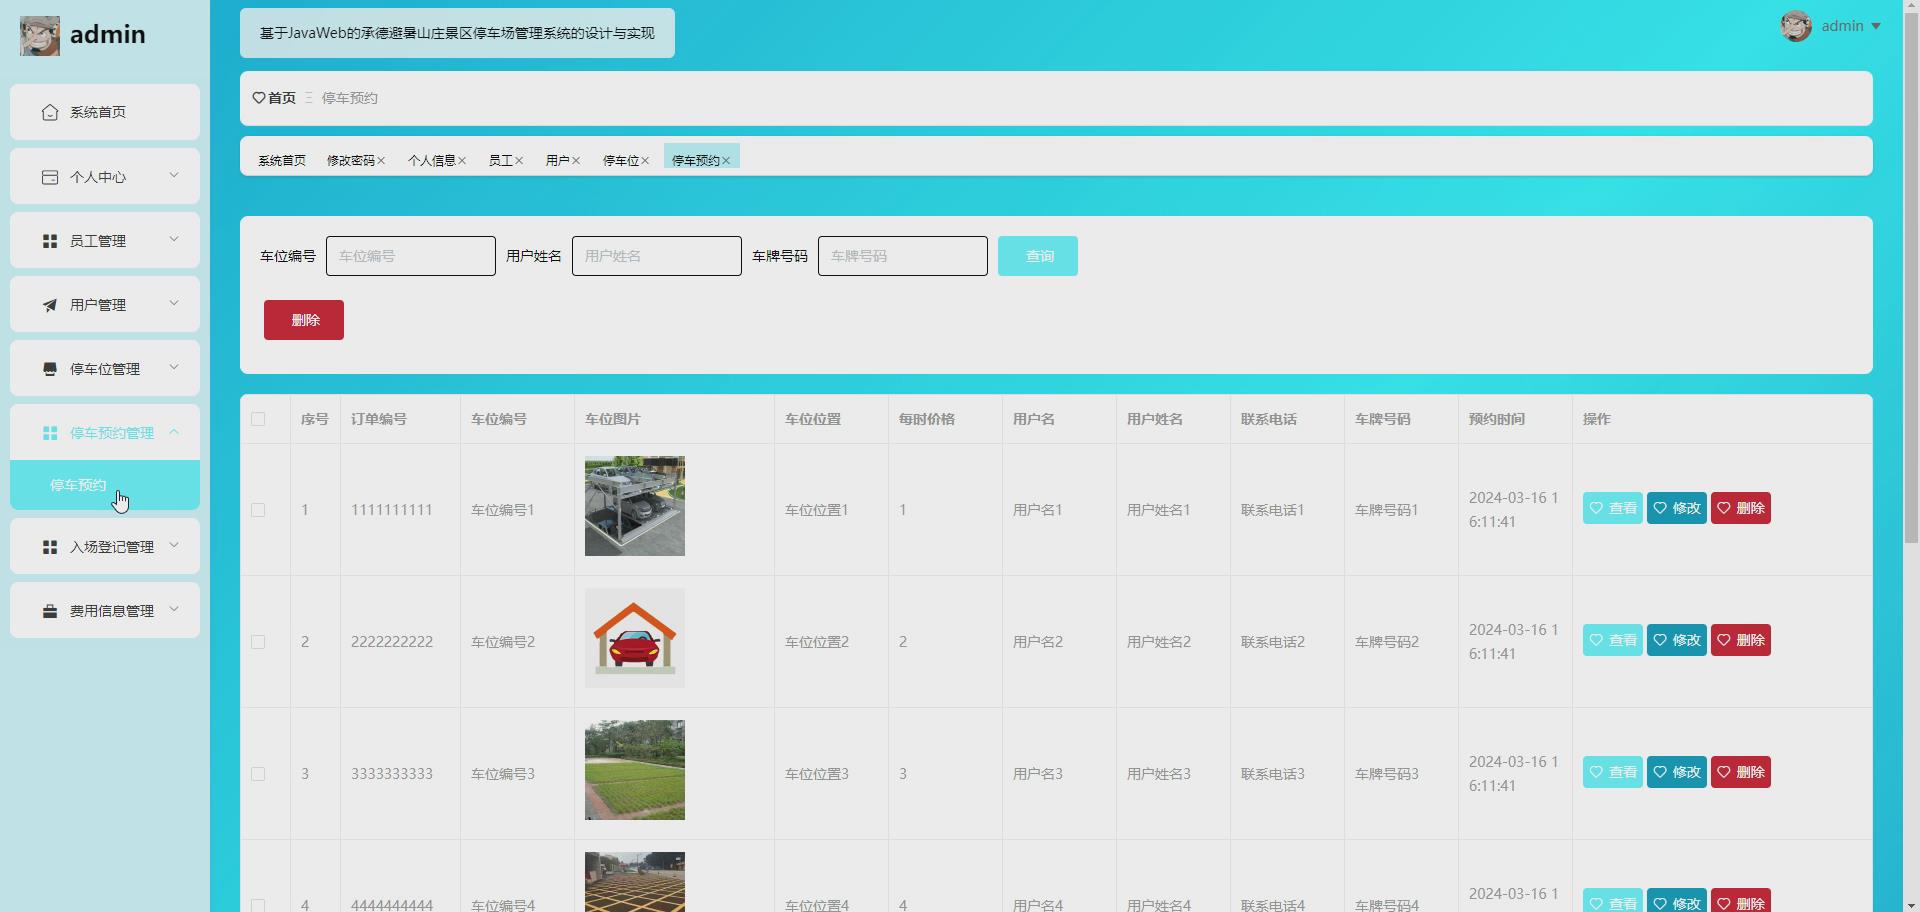Click 查看 for row 1
Image resolution: width=1920 pixels, height=912 pixels.
pyautogui.click(x=1613, y=508)
